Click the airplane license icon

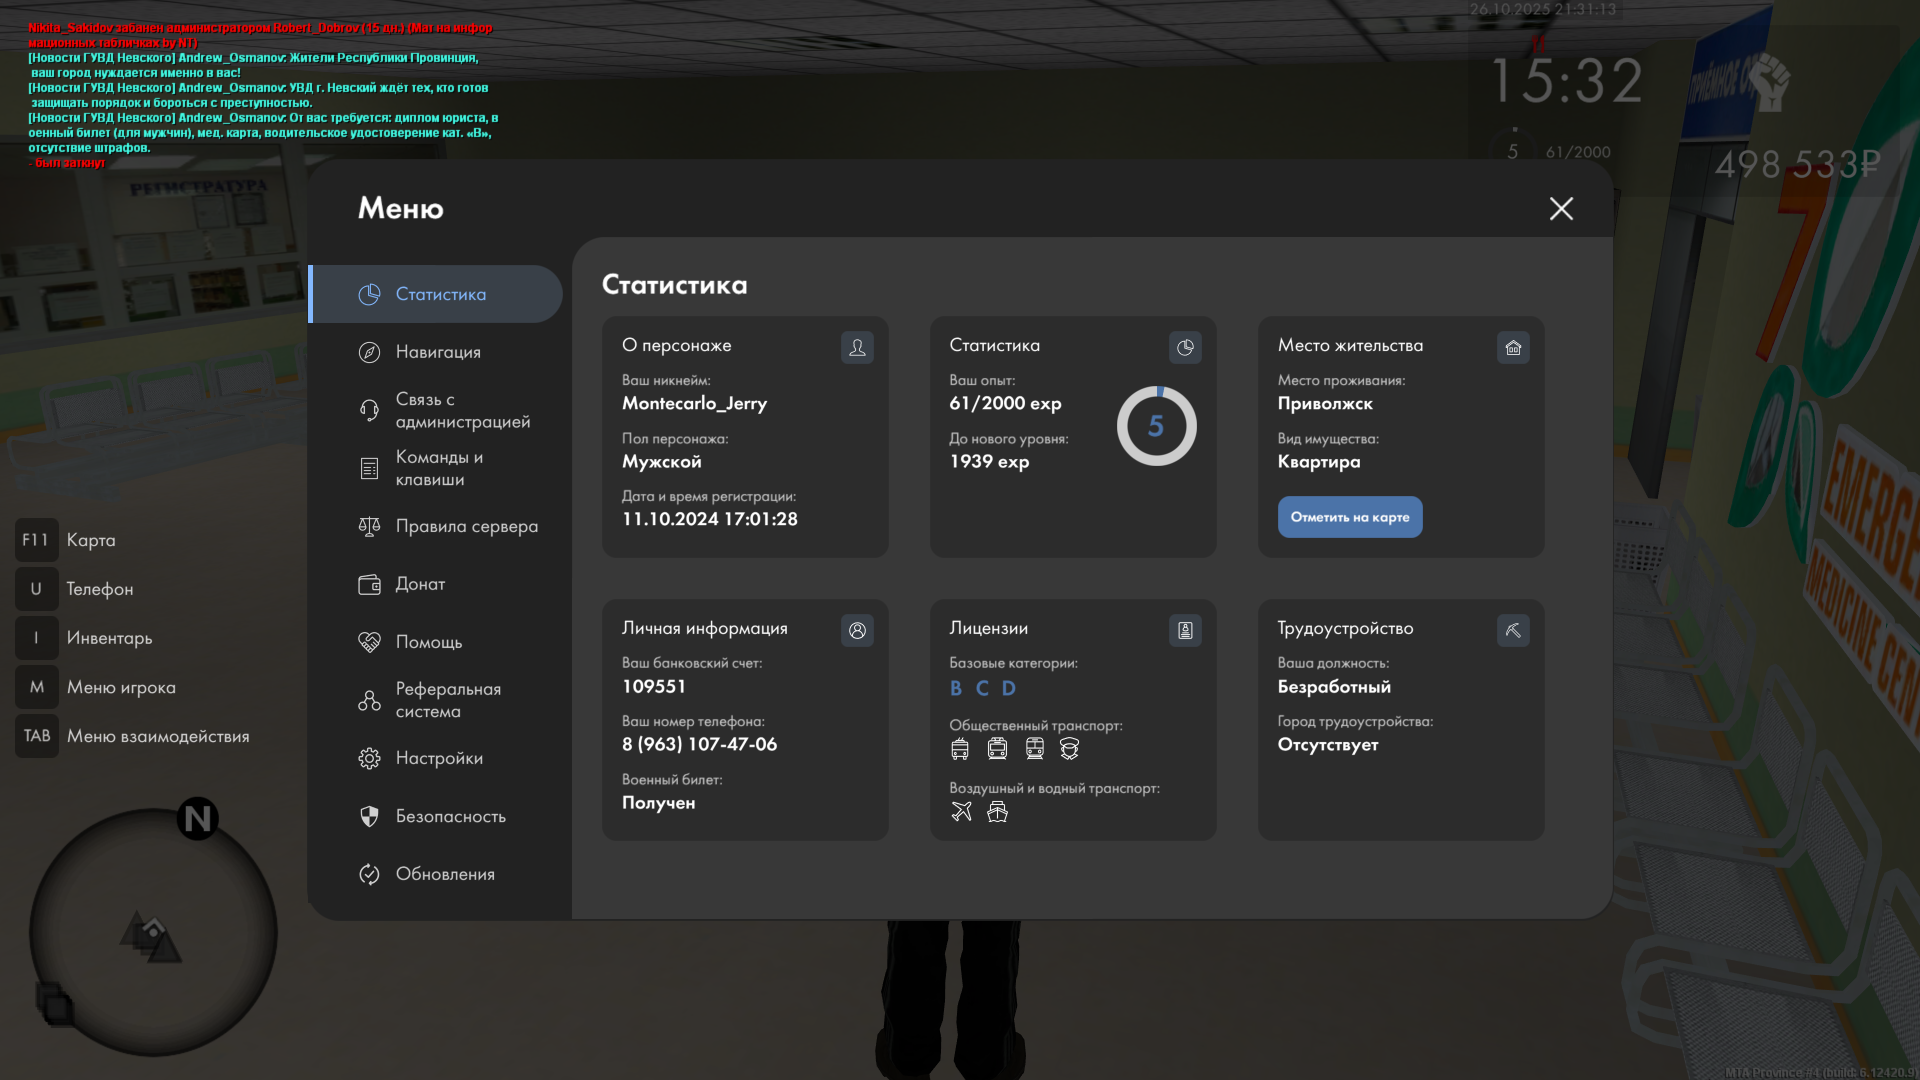click(x=961, y=811)
